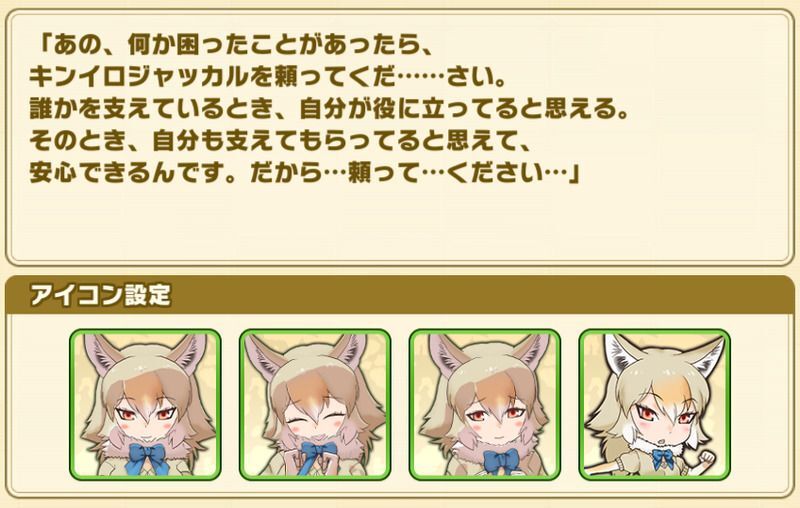Click the line starting 安心できるんです
The image size is (800, 508).
click(305, 173)
